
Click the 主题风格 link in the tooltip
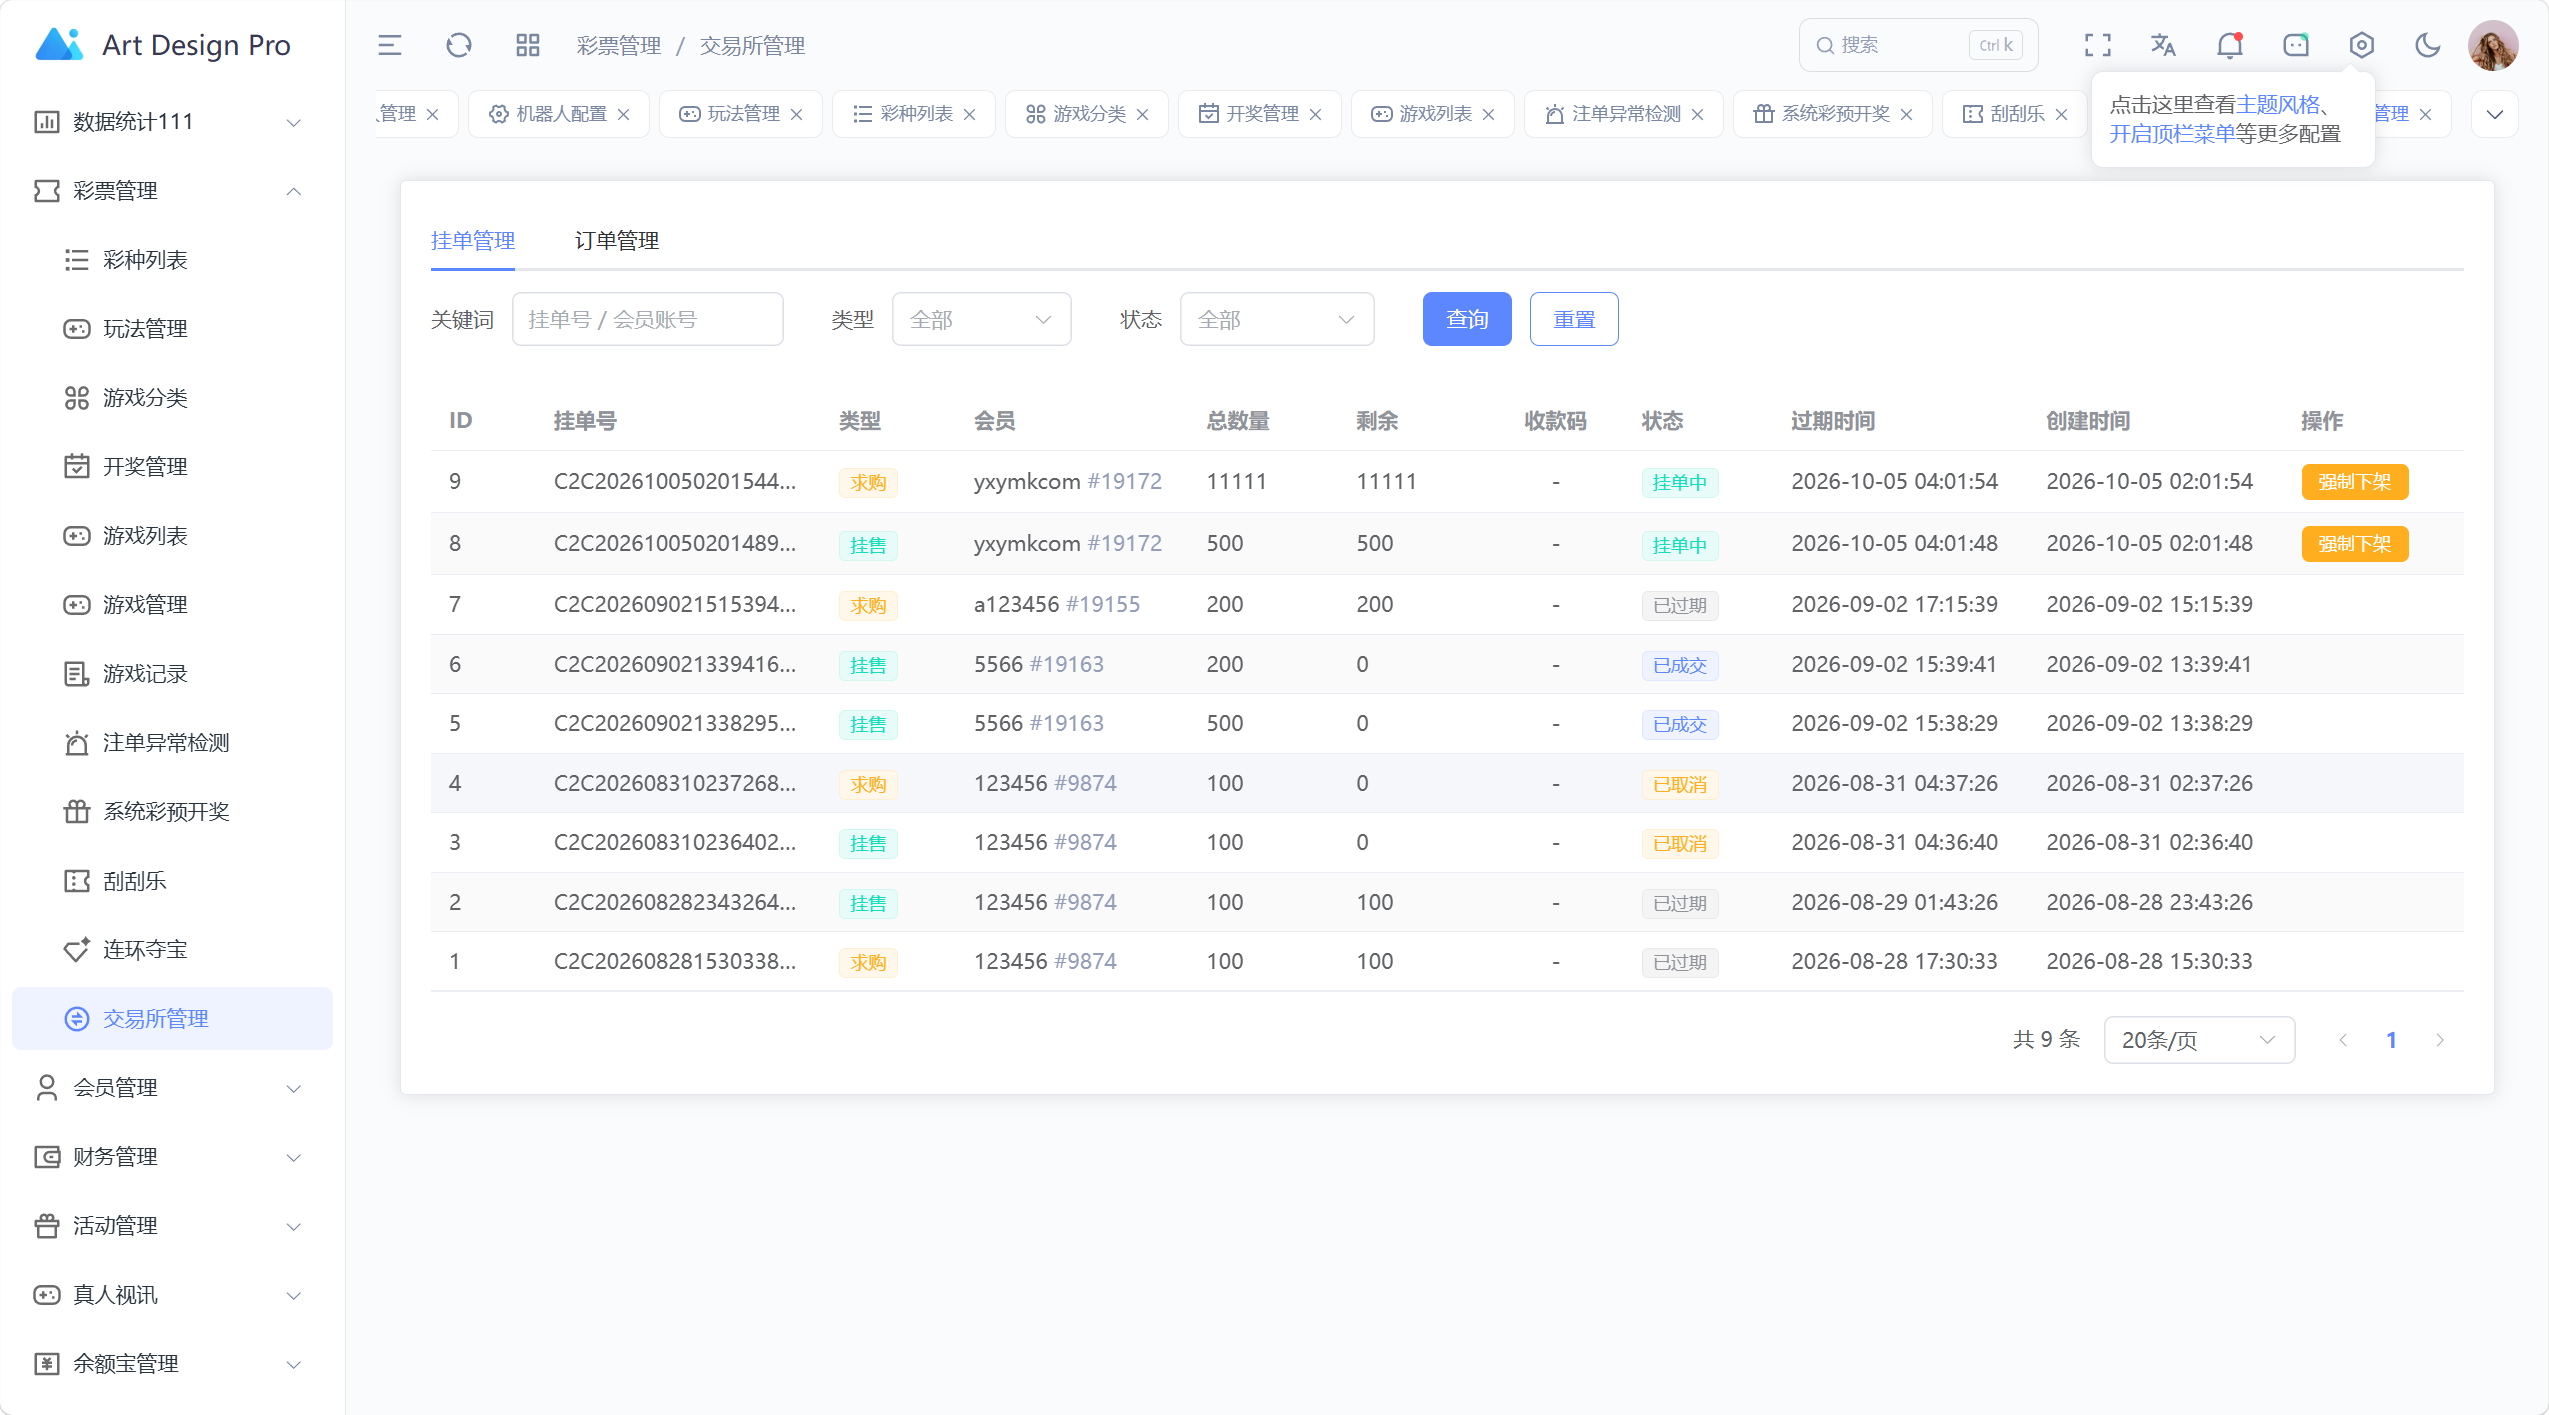pyautogui.click(x=2278, y=105)
